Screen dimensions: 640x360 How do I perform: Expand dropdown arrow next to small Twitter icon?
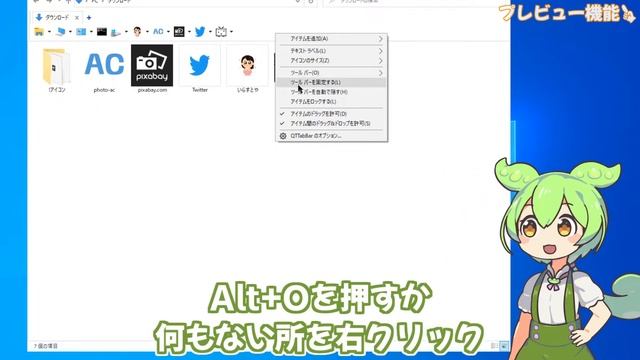(x=210, y=32)
